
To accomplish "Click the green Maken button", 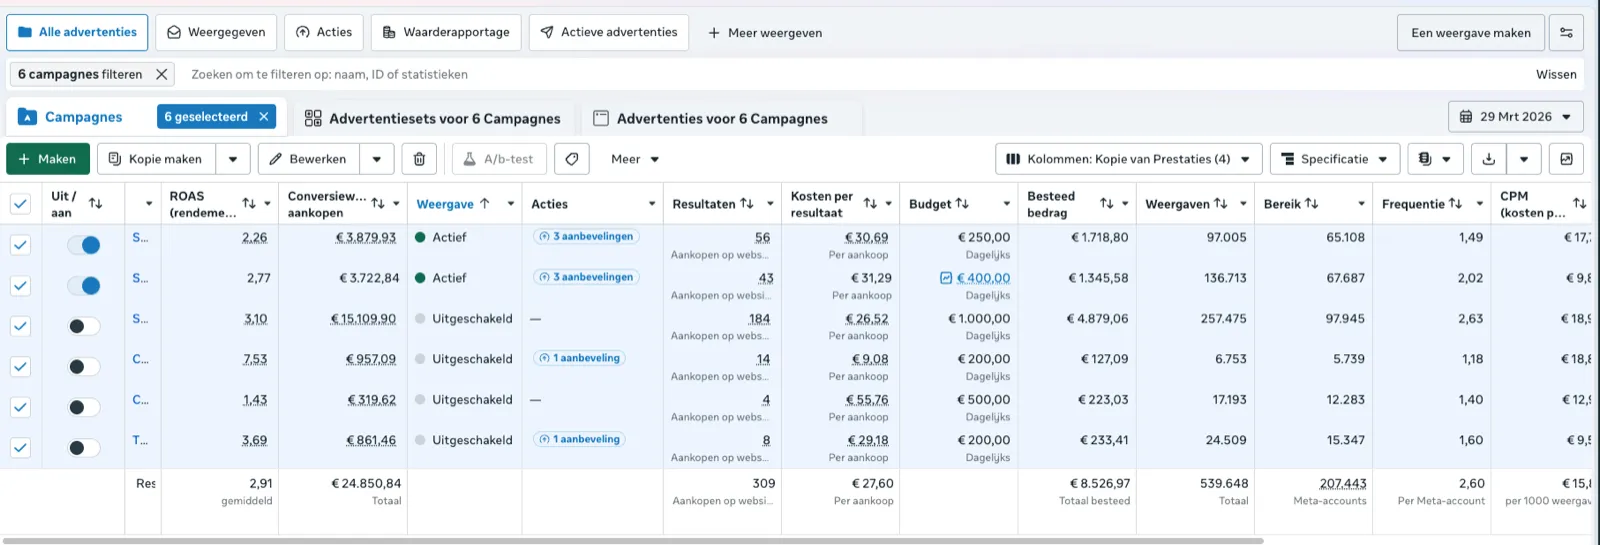I will pos(47,159).
